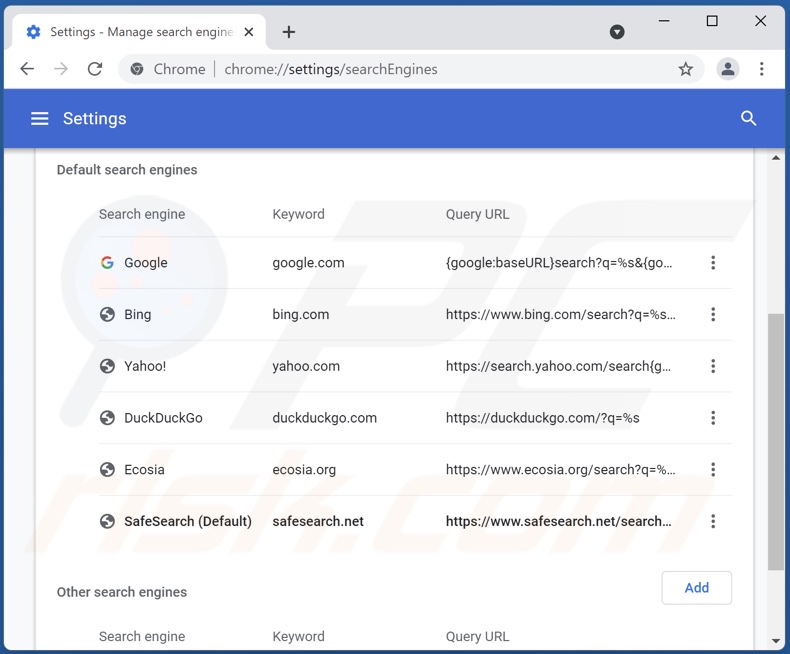Select the safesearch.net keyword
Viewport: 790px width, 654px height.
(x=318, y=521)
